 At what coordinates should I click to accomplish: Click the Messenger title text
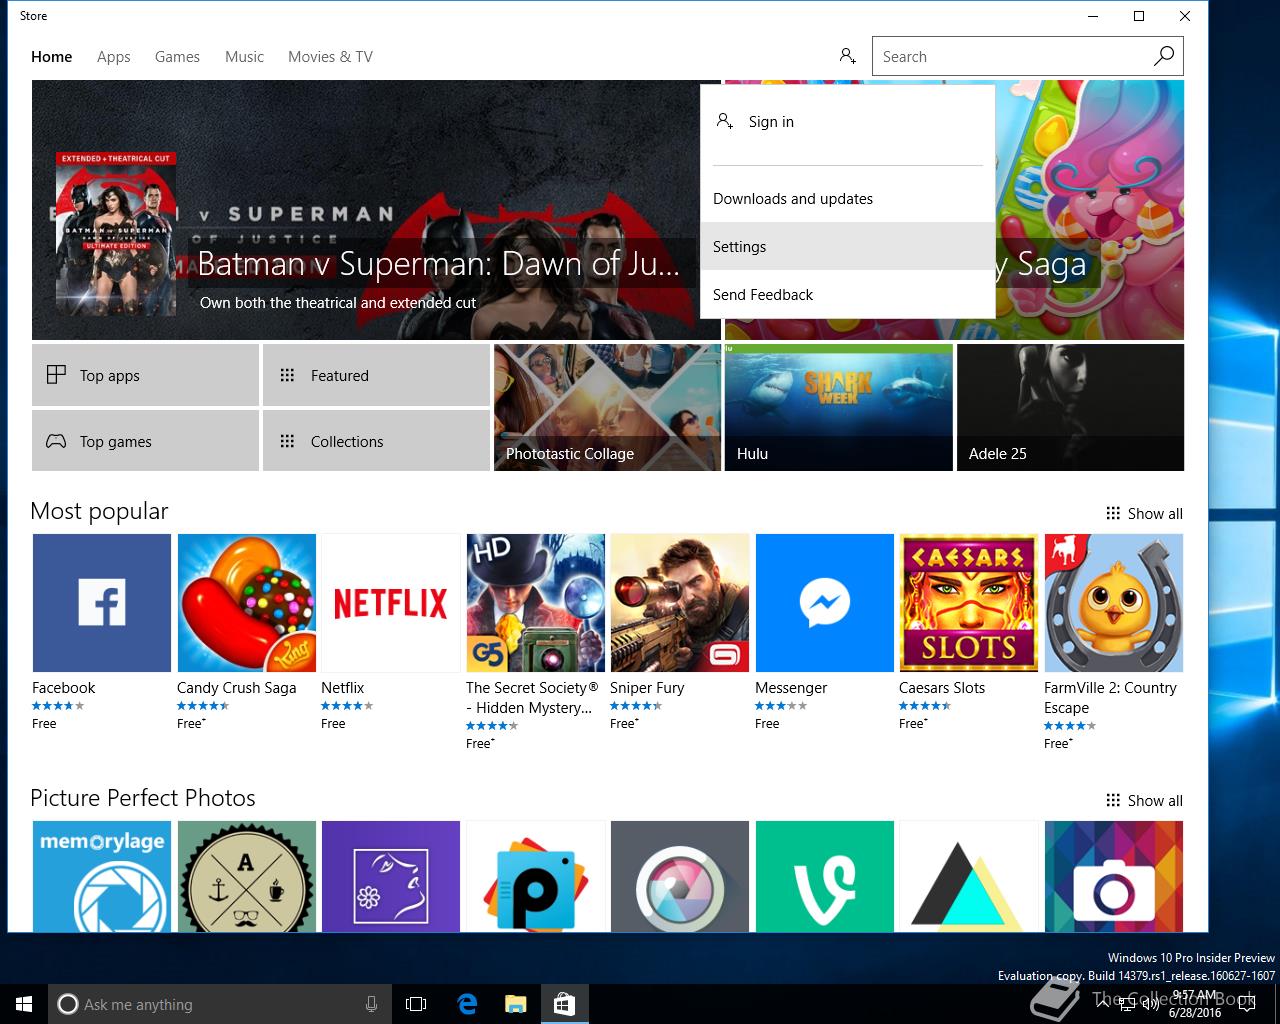tap(791, 687)
